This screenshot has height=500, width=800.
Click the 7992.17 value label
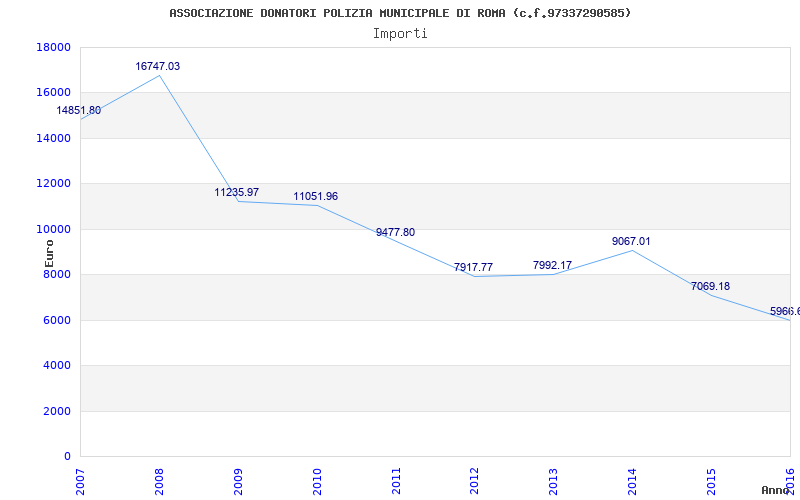(x=553, y=265)
